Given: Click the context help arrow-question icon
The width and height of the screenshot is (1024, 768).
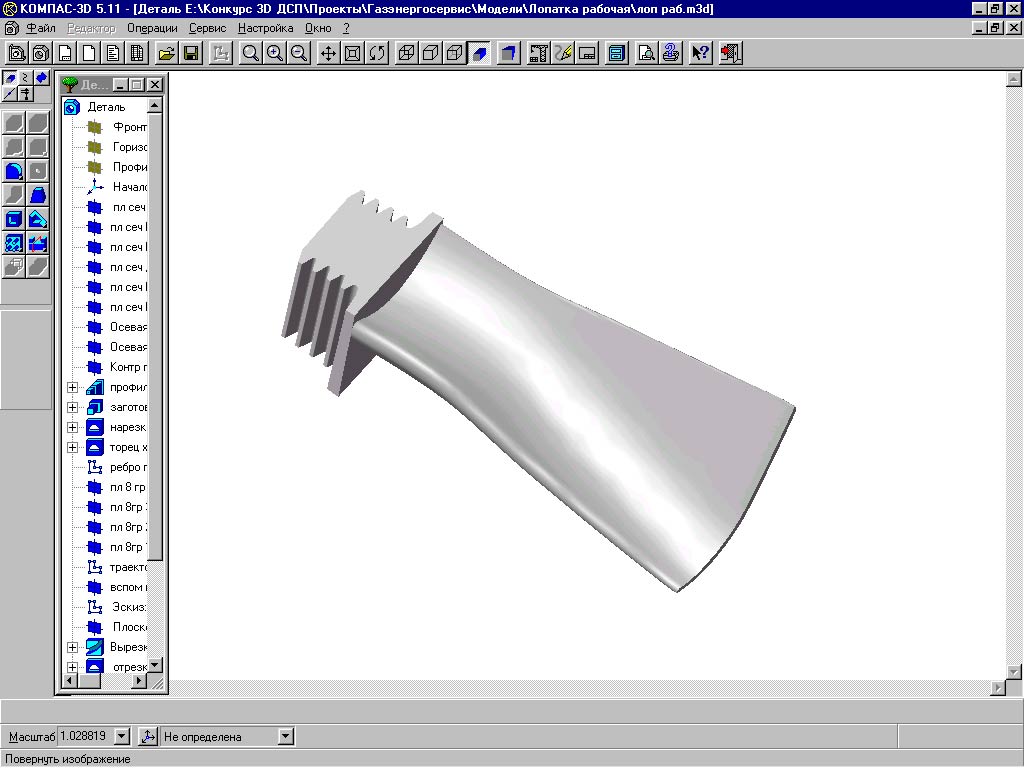Looking at the screenshot, I should [701, 54].
